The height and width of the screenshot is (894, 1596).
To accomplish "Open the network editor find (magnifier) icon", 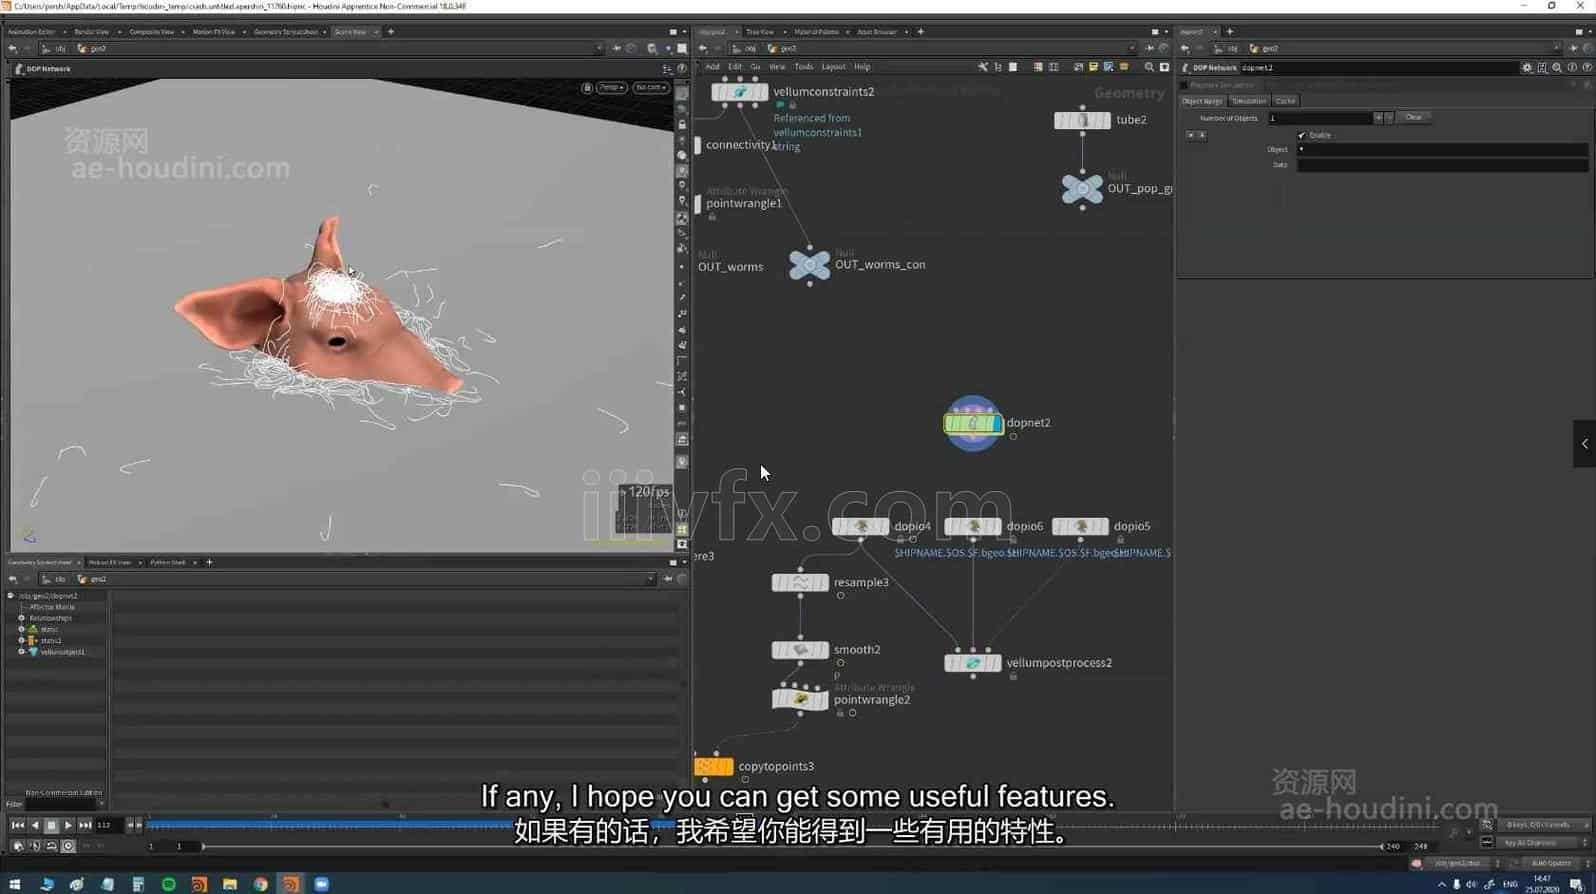I will coord(1149,67).
